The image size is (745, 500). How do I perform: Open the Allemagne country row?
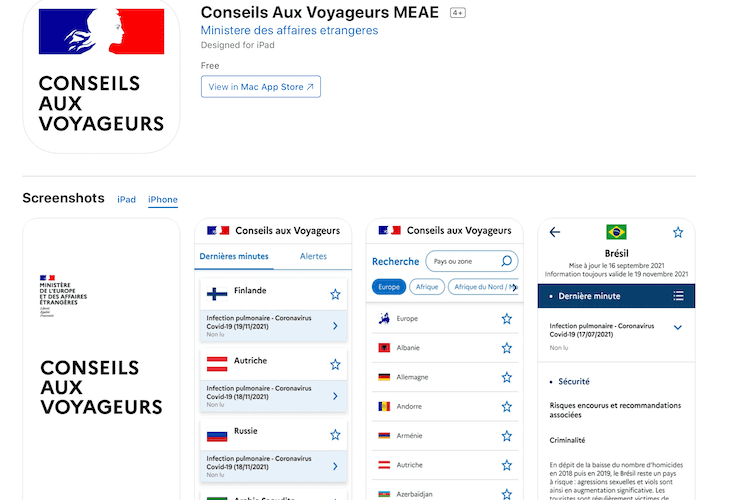(x=445, y=377)
